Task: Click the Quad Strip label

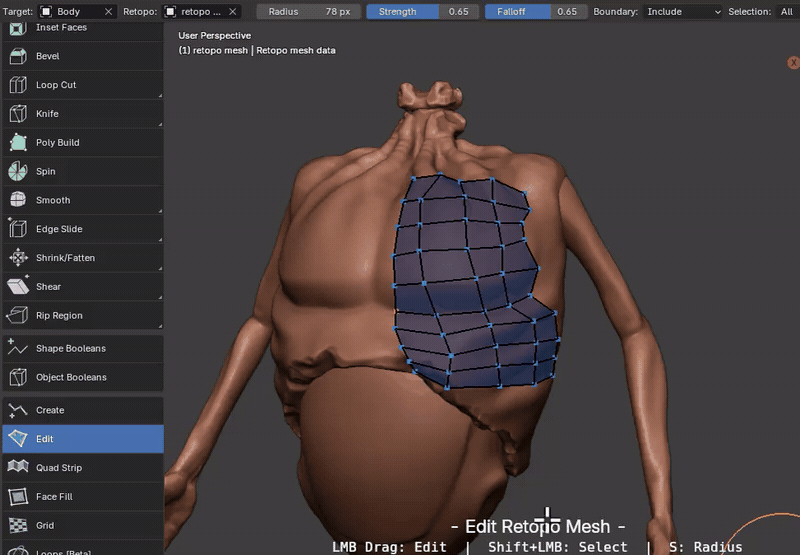Action: [59, 468]
